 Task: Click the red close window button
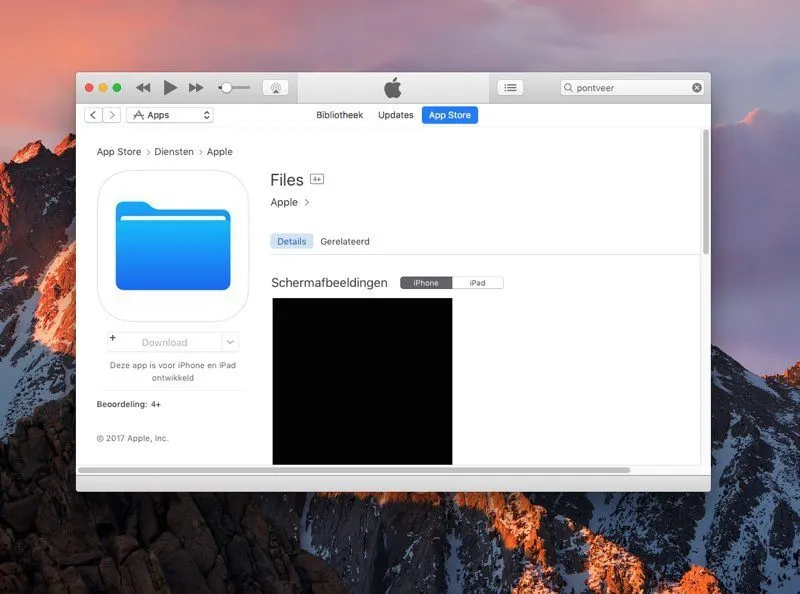pos(89,88)
